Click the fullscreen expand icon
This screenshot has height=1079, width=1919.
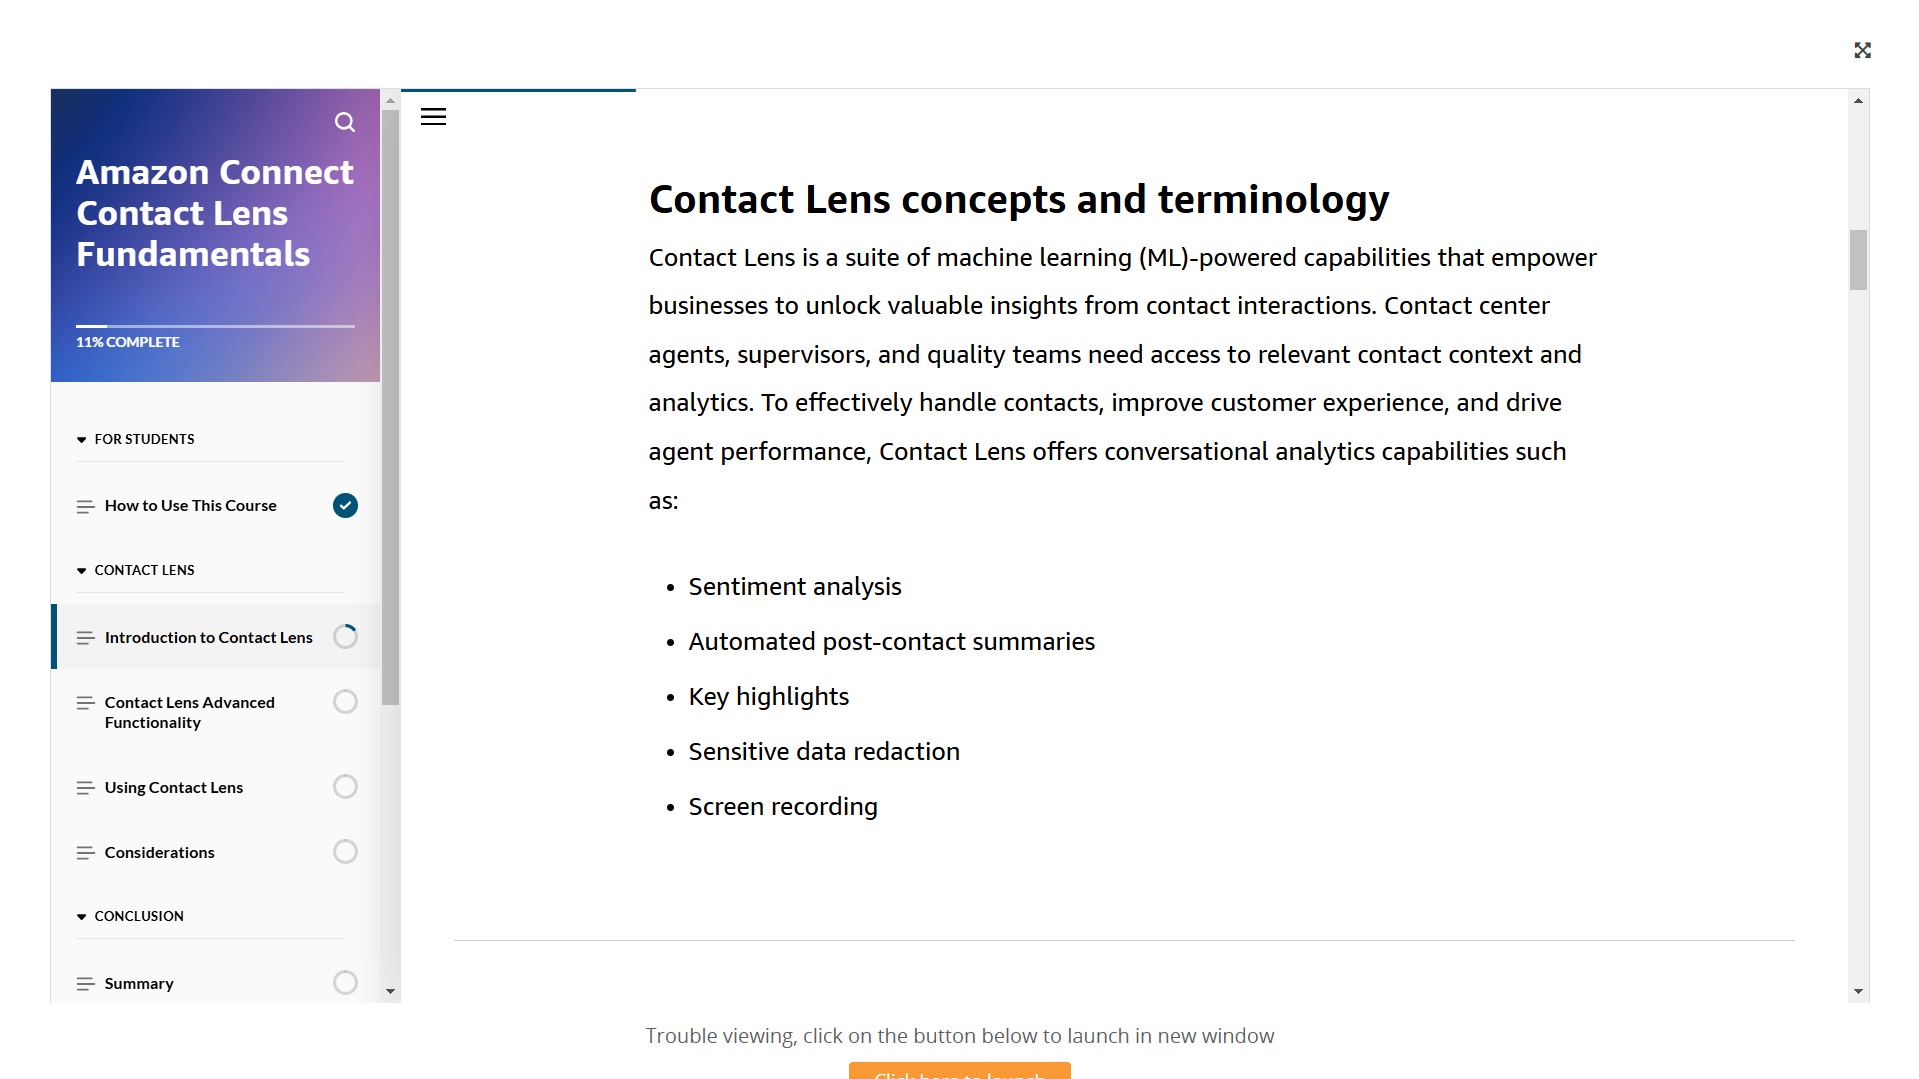(1862, 50)
